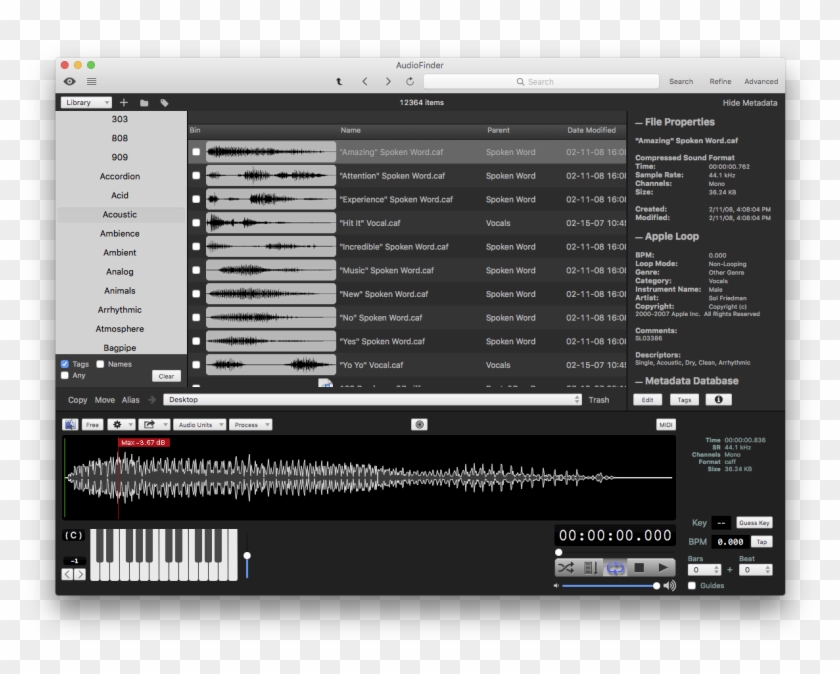Select the 808 tag in sidebar
Image resolution: width=840 pixels, height=674 pixels.
click(x=120, y=138)
